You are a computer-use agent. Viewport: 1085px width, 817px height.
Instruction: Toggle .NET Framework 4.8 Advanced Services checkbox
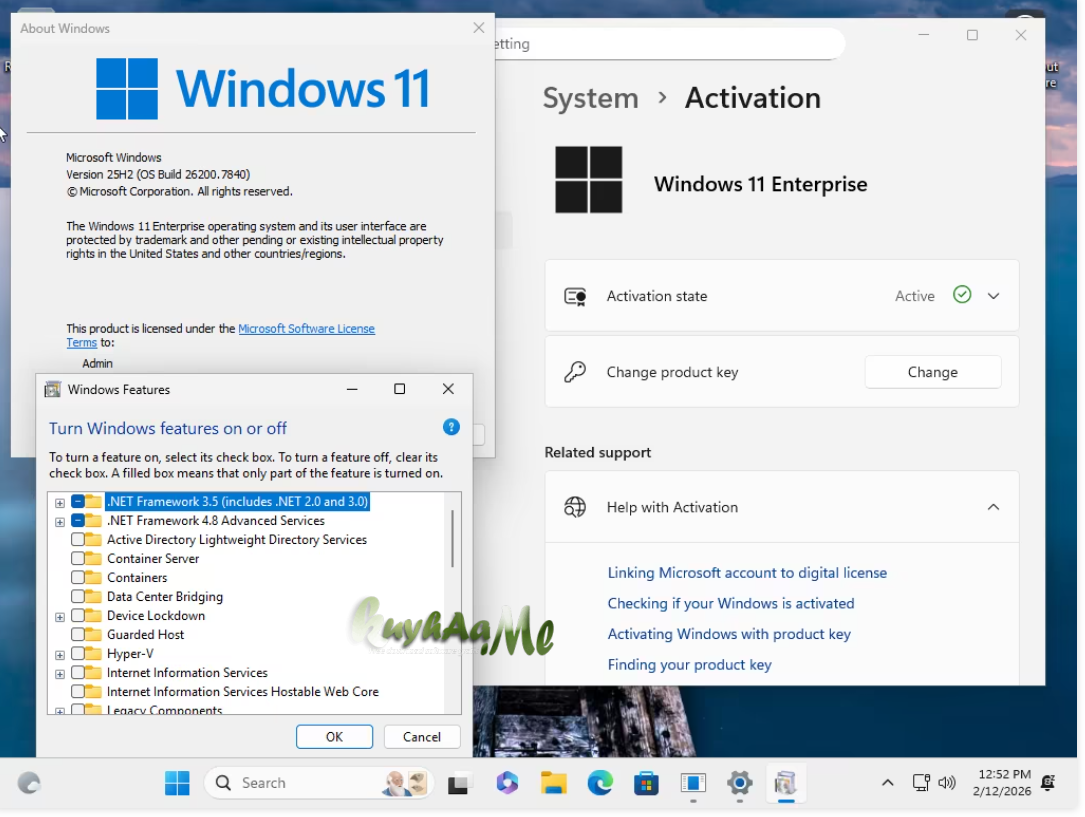(78, 520)
